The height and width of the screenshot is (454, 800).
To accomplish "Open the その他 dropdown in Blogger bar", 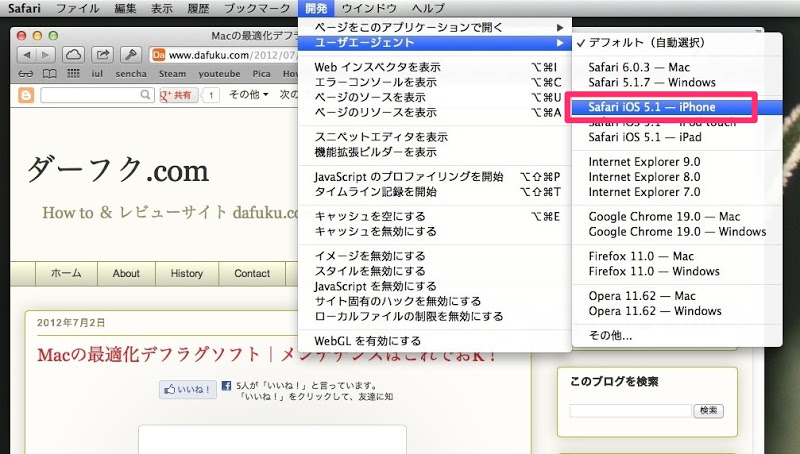I will (248, 95).
